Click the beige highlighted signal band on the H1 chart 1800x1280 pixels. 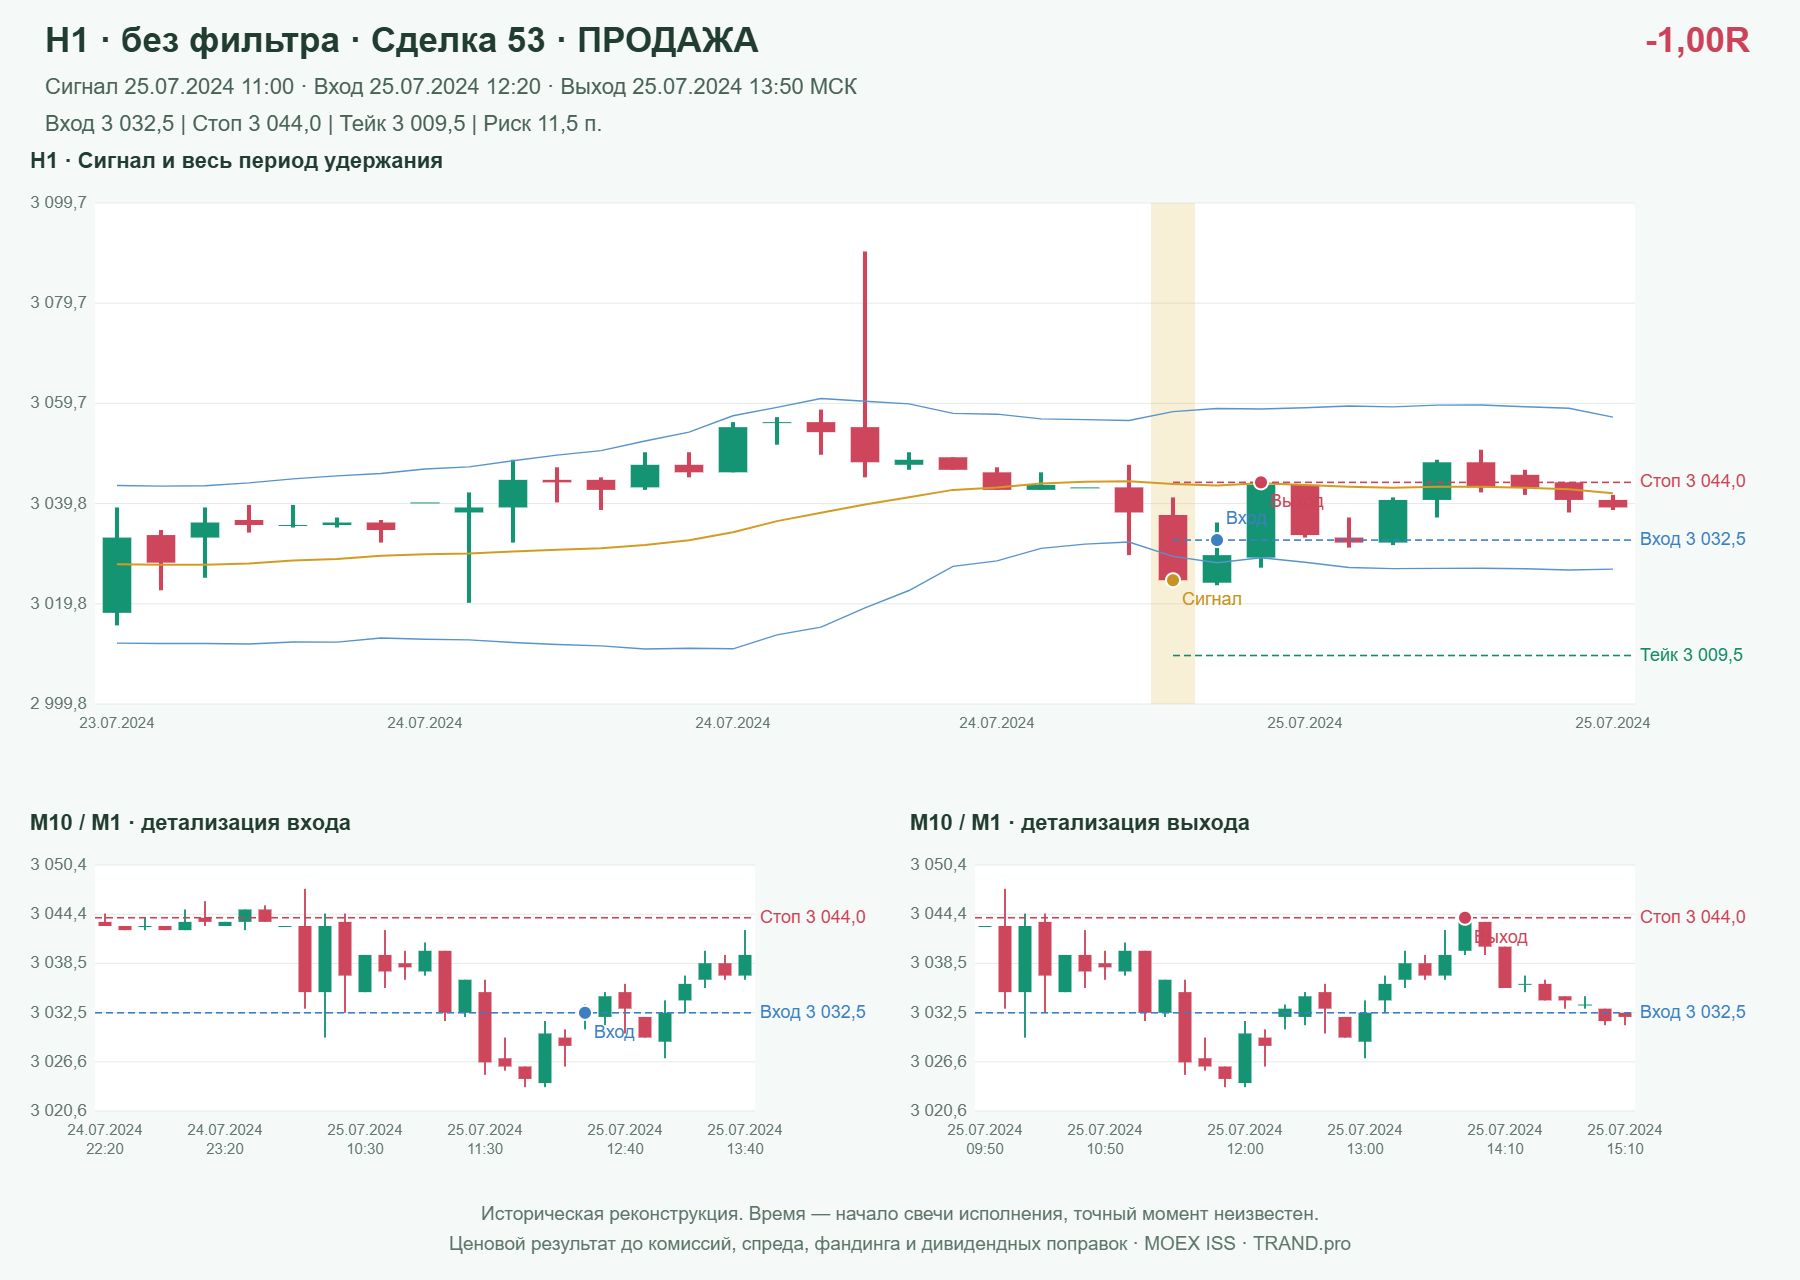tap(1173, 453)
